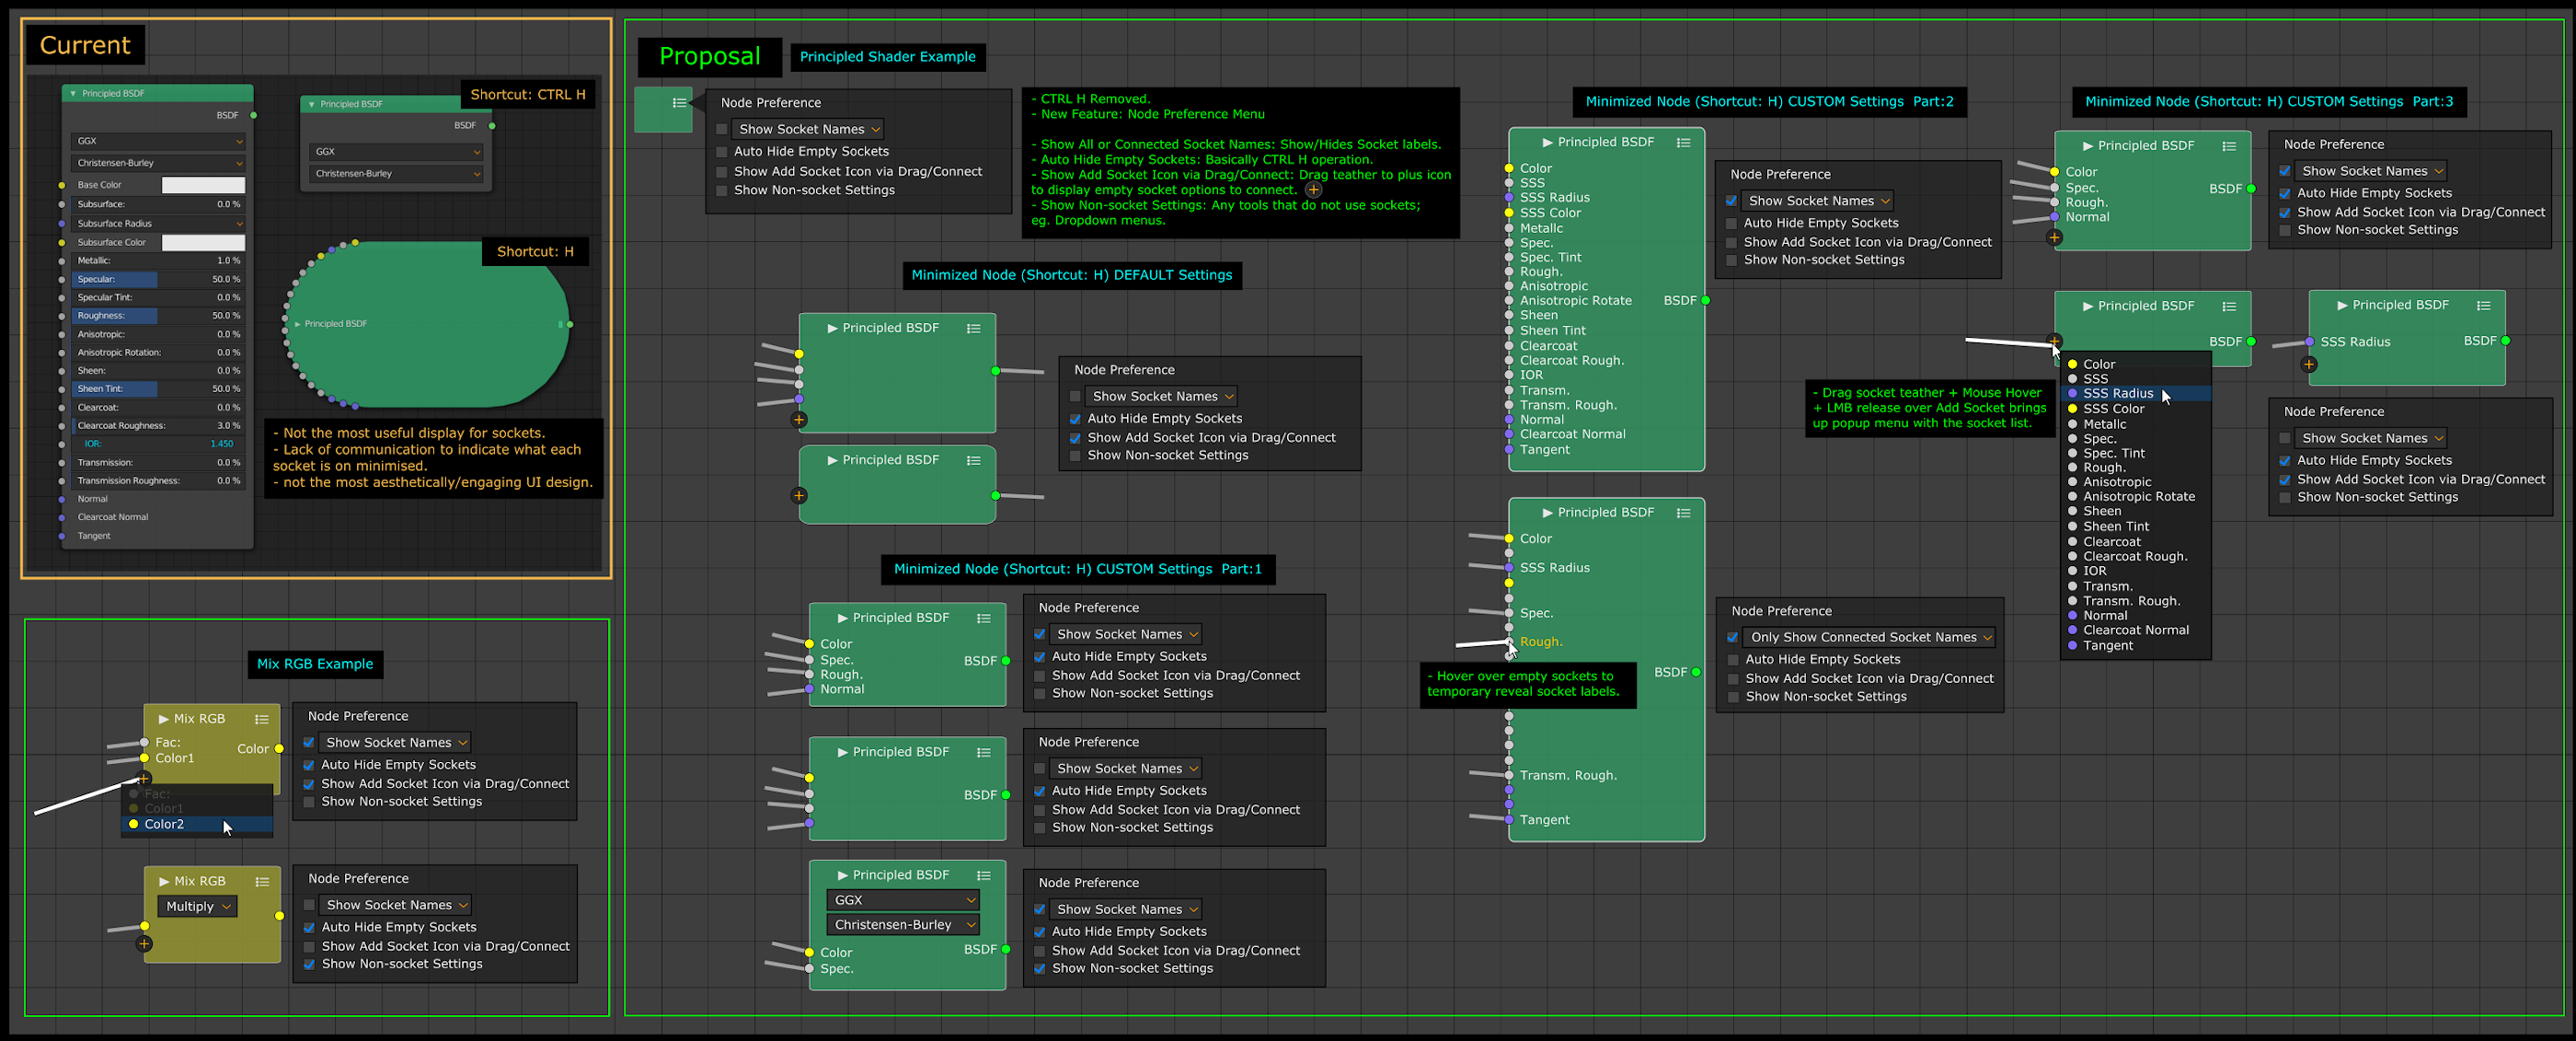This screenshot has width=2576, height=1041.
Task: Open list icon on Proposal node containing GGX dropdown
Action: [x=984, y=876]
